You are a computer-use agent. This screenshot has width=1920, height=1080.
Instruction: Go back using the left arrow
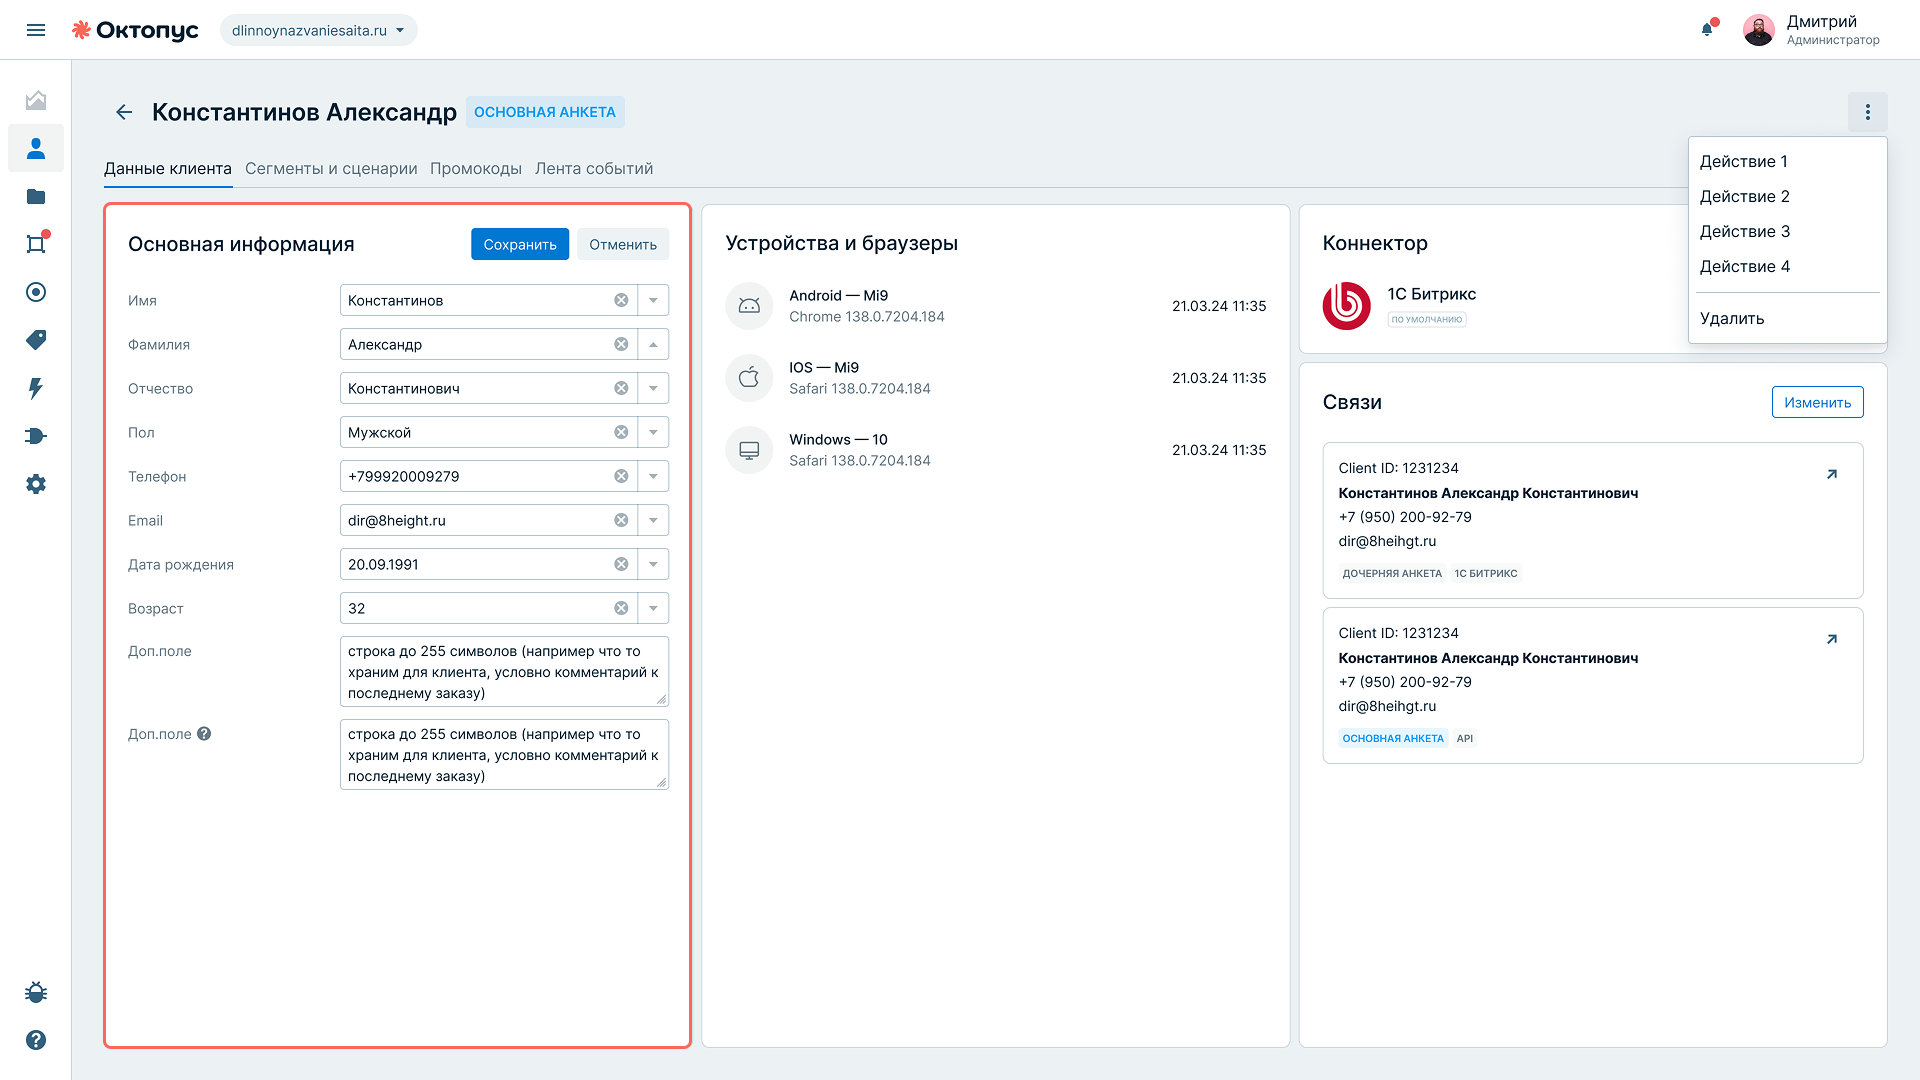(x=124, y=112)
